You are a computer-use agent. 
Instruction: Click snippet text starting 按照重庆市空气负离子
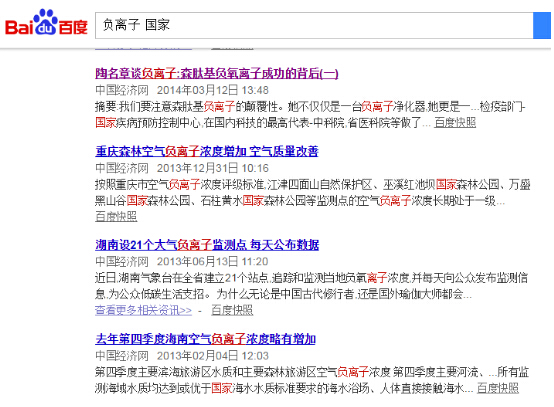(x=313, y=193)
